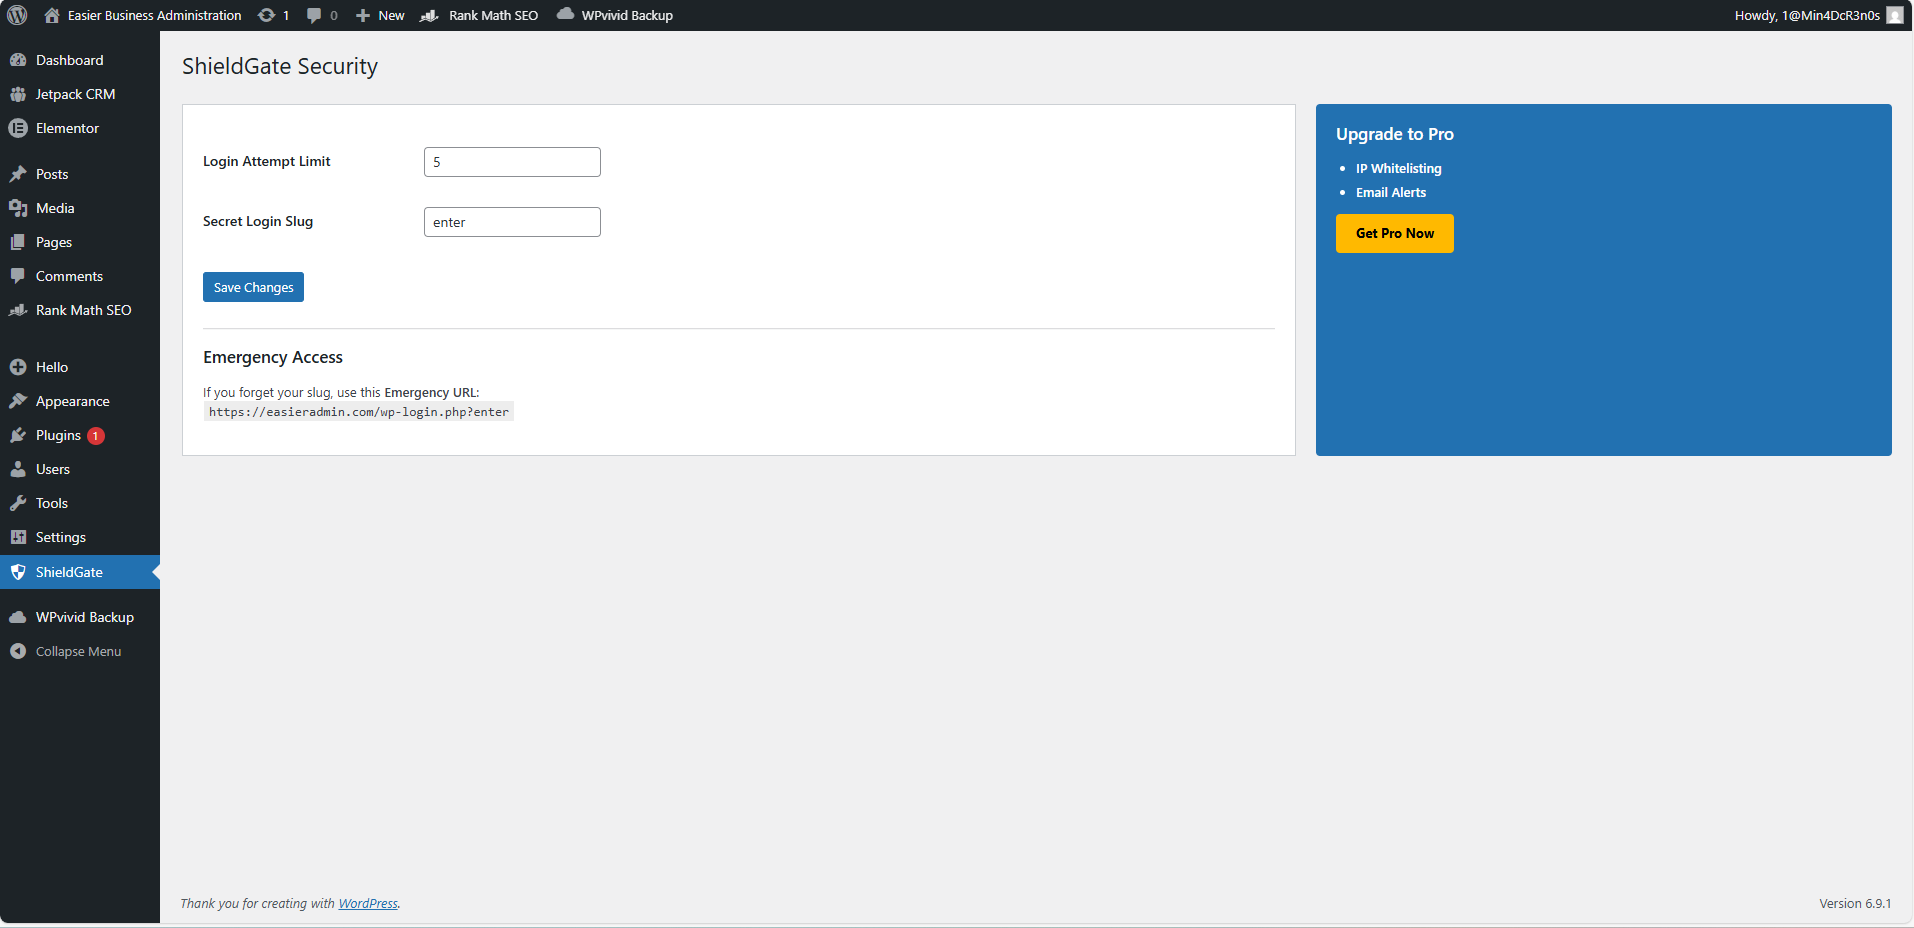Viewport: 1914px width, 928px height.
Task: Click the Version 6.9.1 footer text
Action: 1855,903
